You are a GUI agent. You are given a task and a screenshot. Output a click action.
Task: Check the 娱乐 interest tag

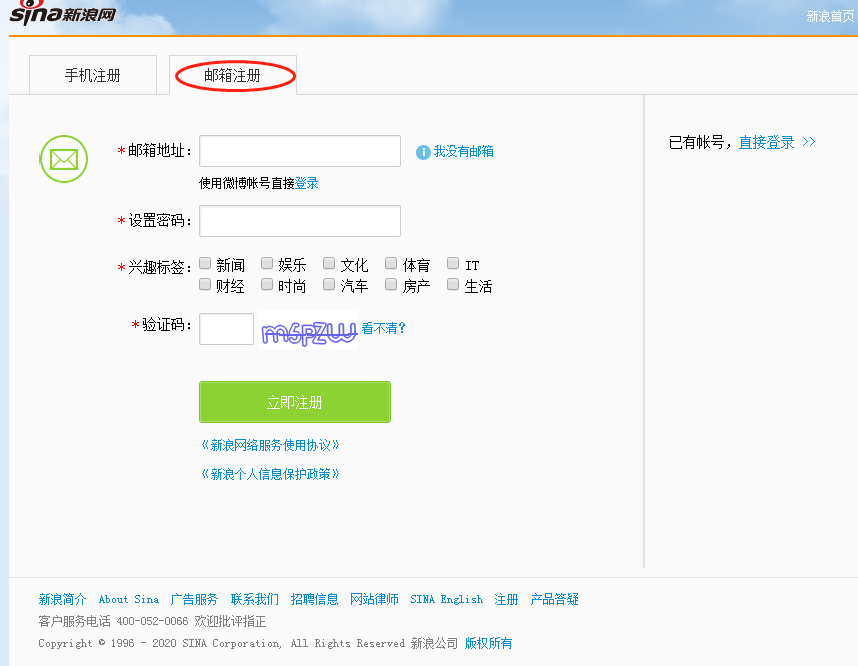click(x=267, y=262)
